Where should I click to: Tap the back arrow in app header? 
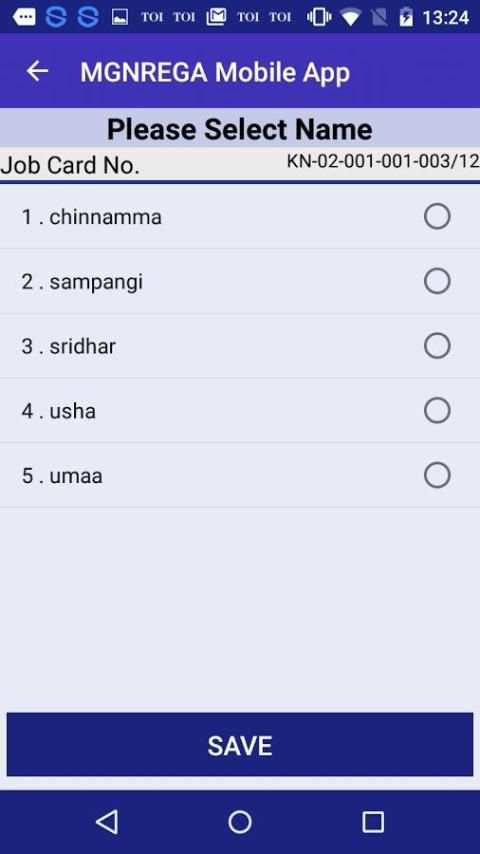[38, 71]
